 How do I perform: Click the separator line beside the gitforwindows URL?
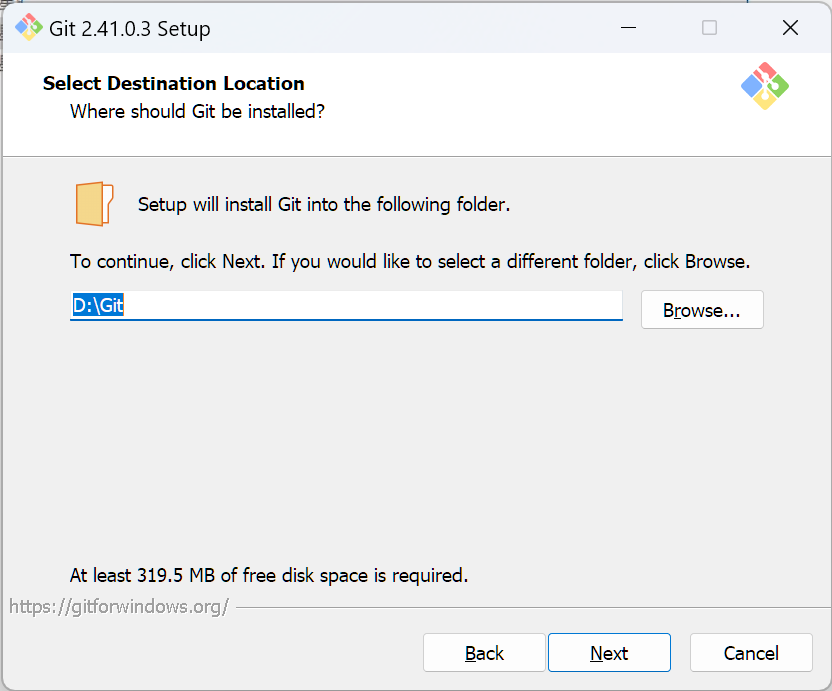pos(530,606)
